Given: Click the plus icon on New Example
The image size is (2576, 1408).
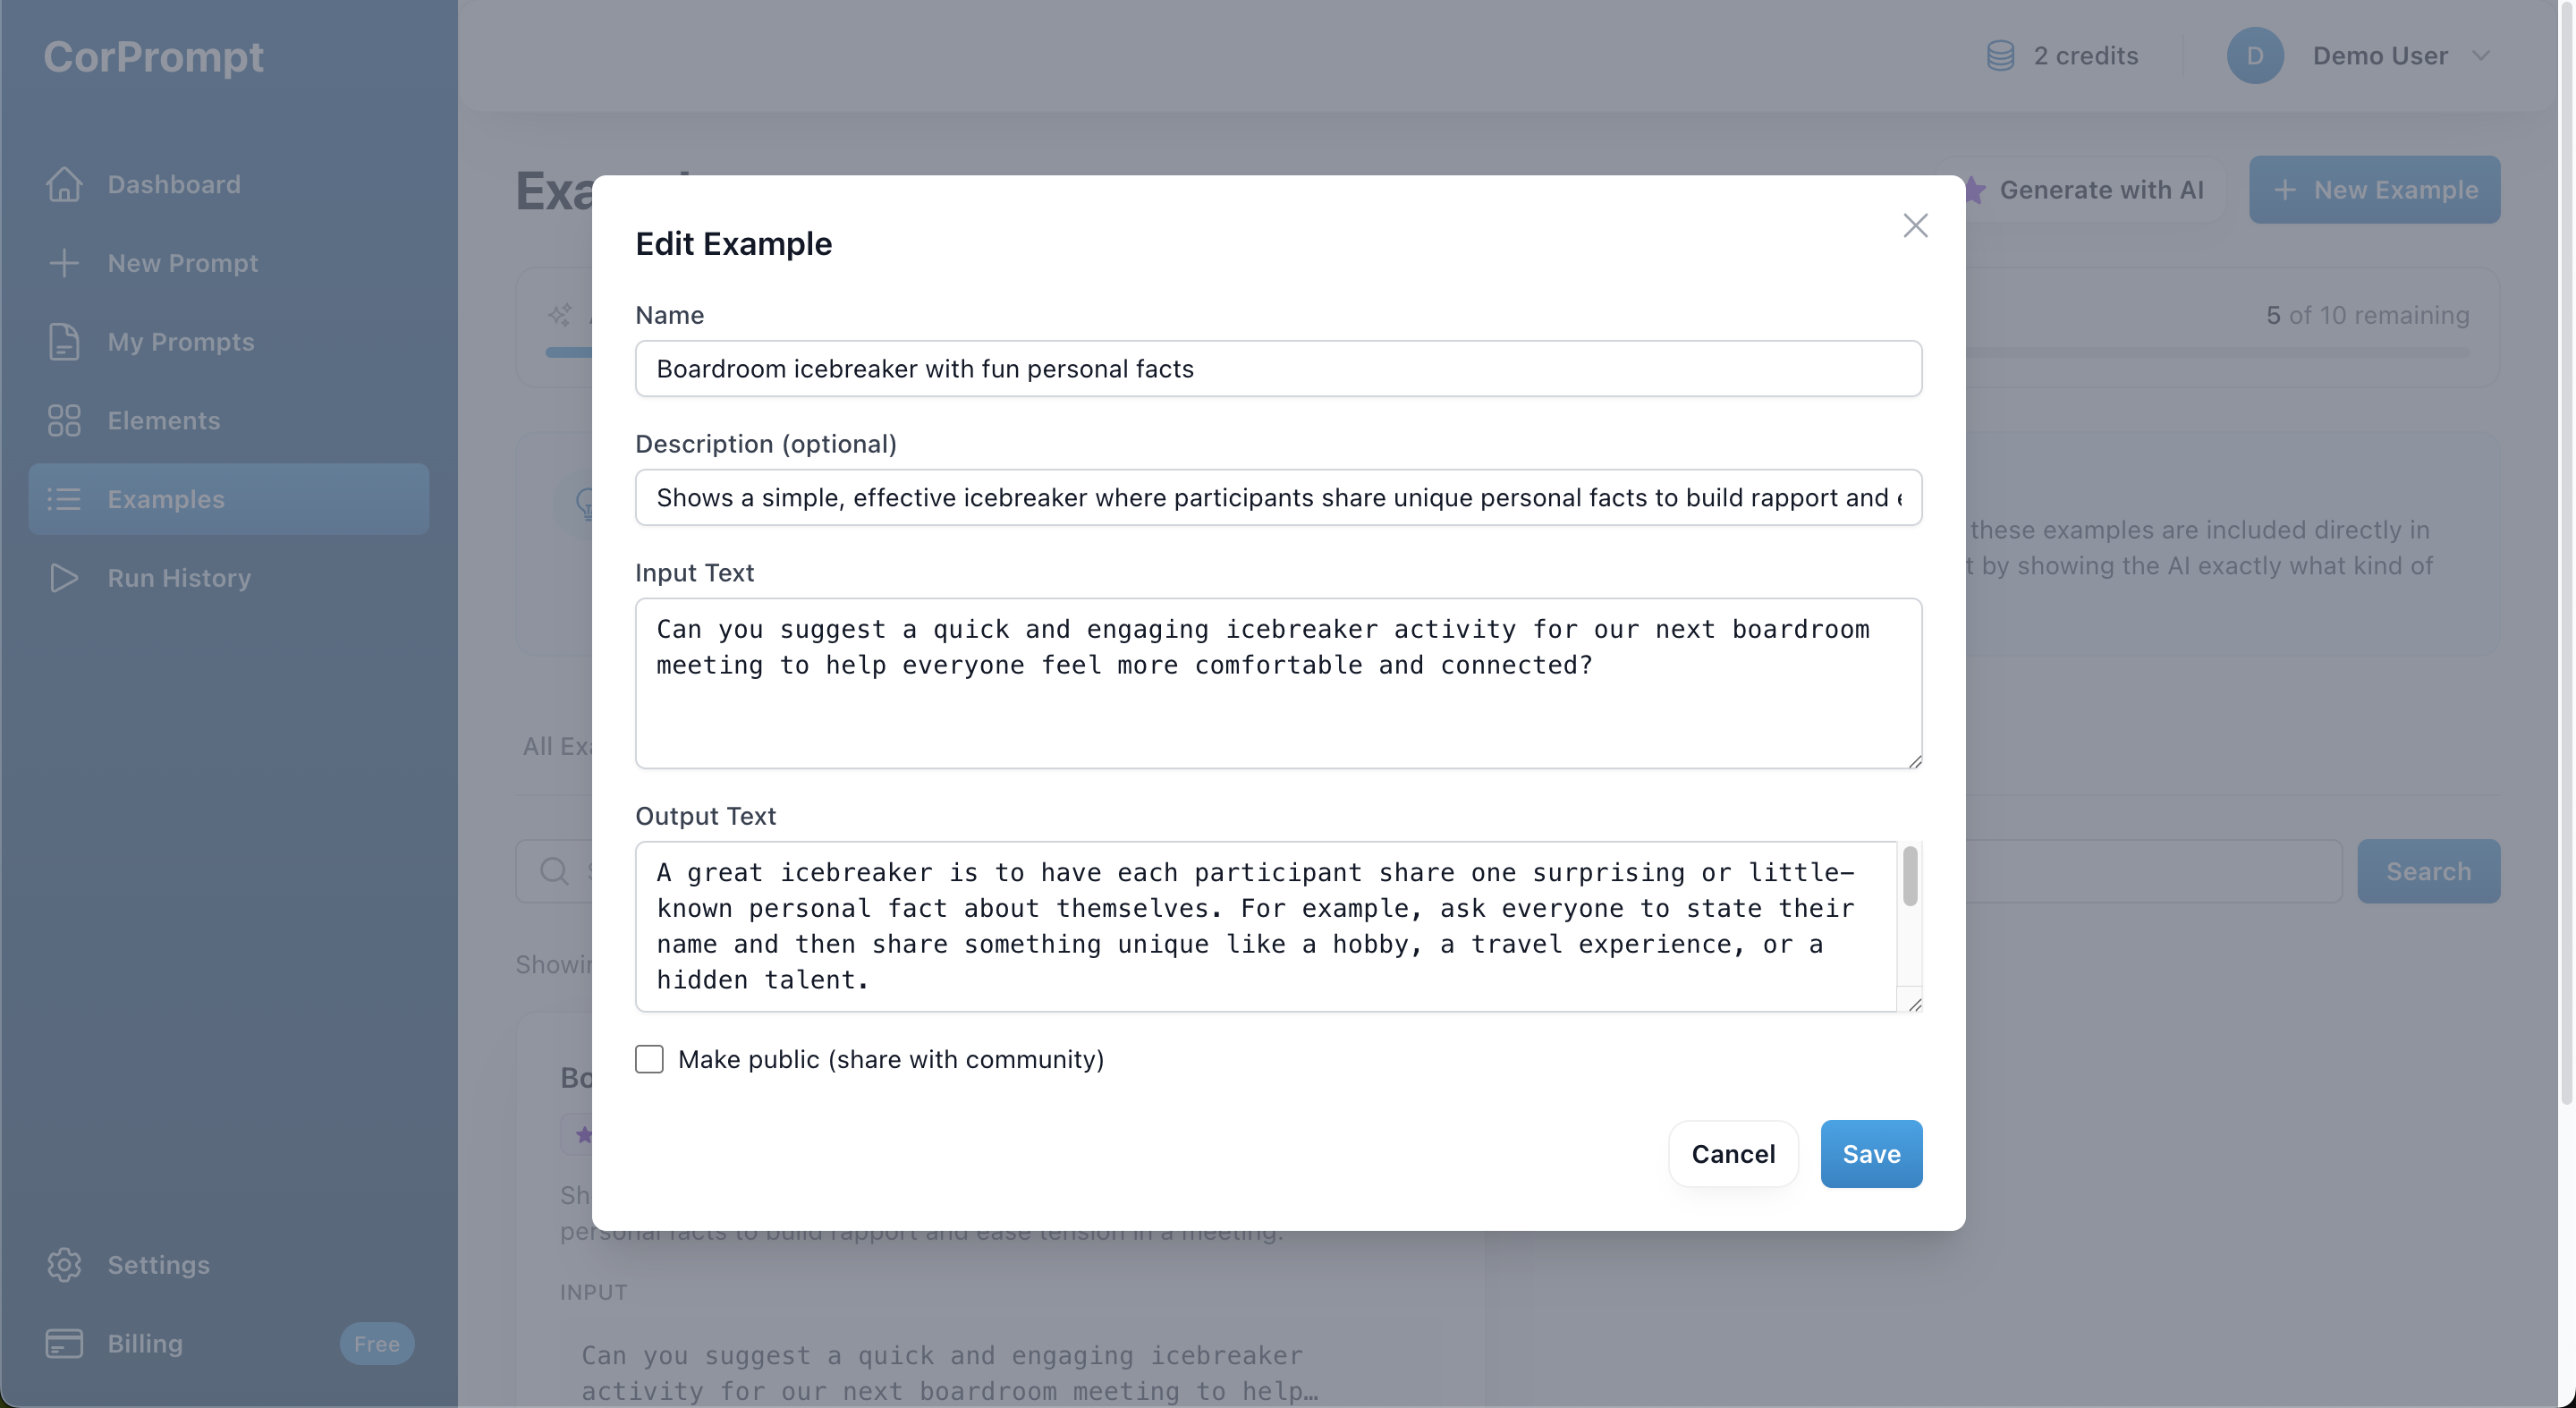Looking at the screenshot, I should click(x=2286, y=189).
